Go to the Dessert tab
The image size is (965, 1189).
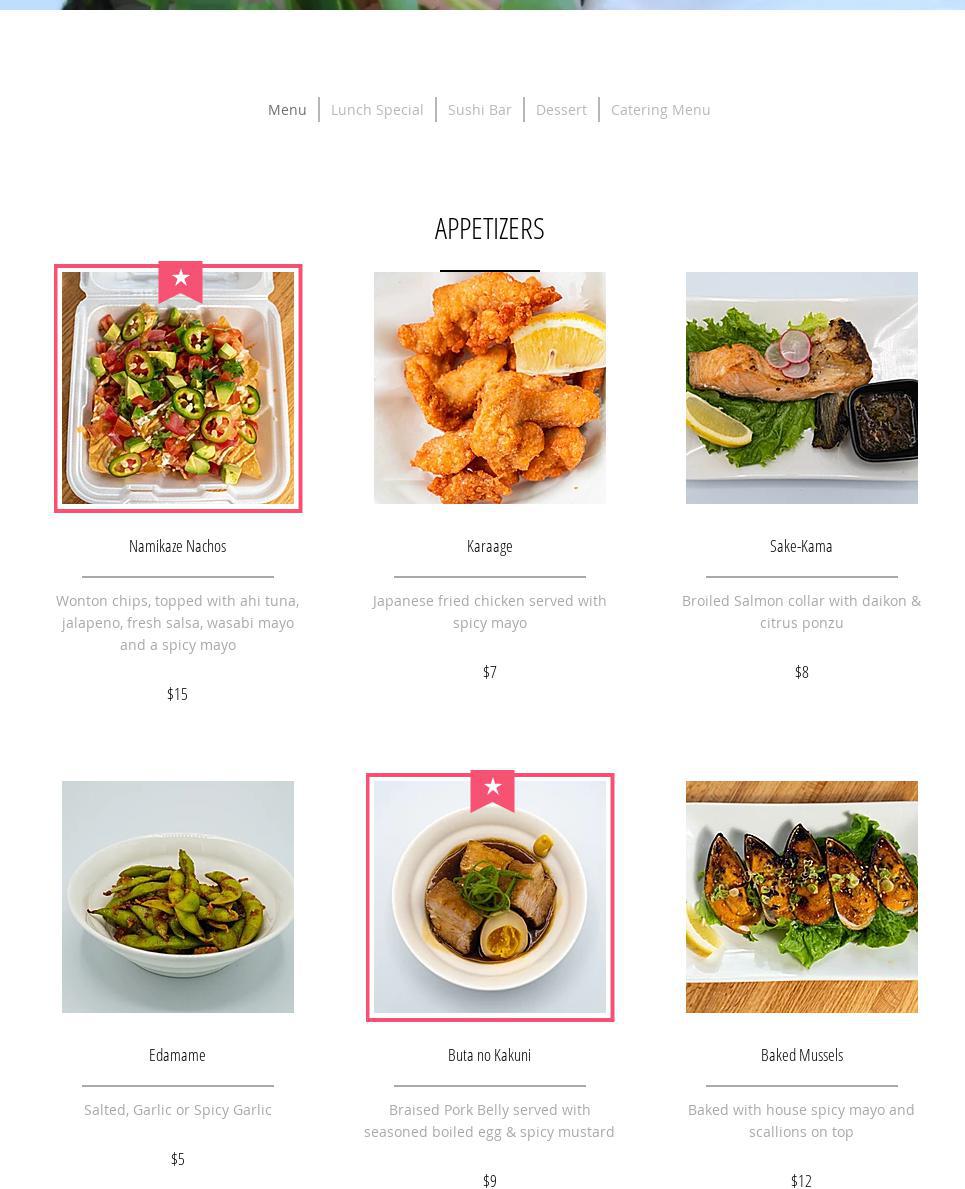[561, 110]
